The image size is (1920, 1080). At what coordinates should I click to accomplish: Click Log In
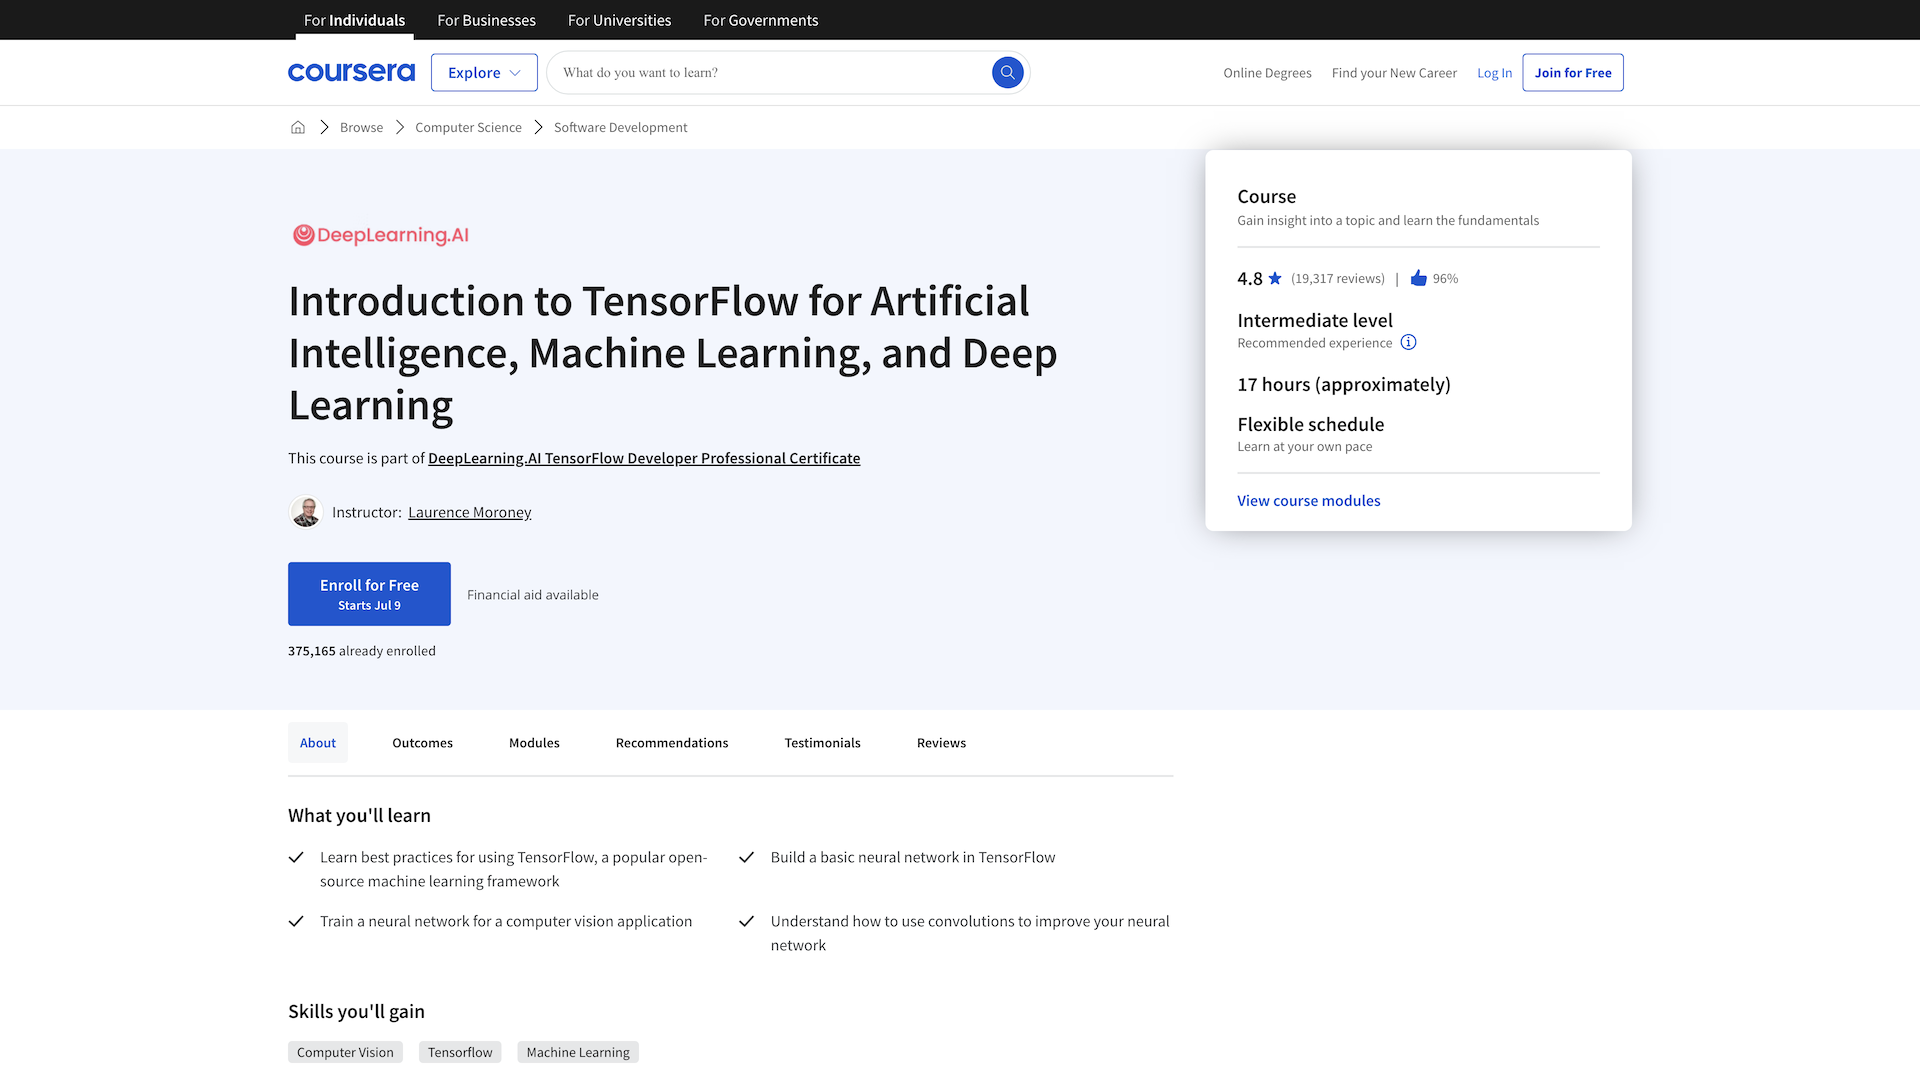1494,72
